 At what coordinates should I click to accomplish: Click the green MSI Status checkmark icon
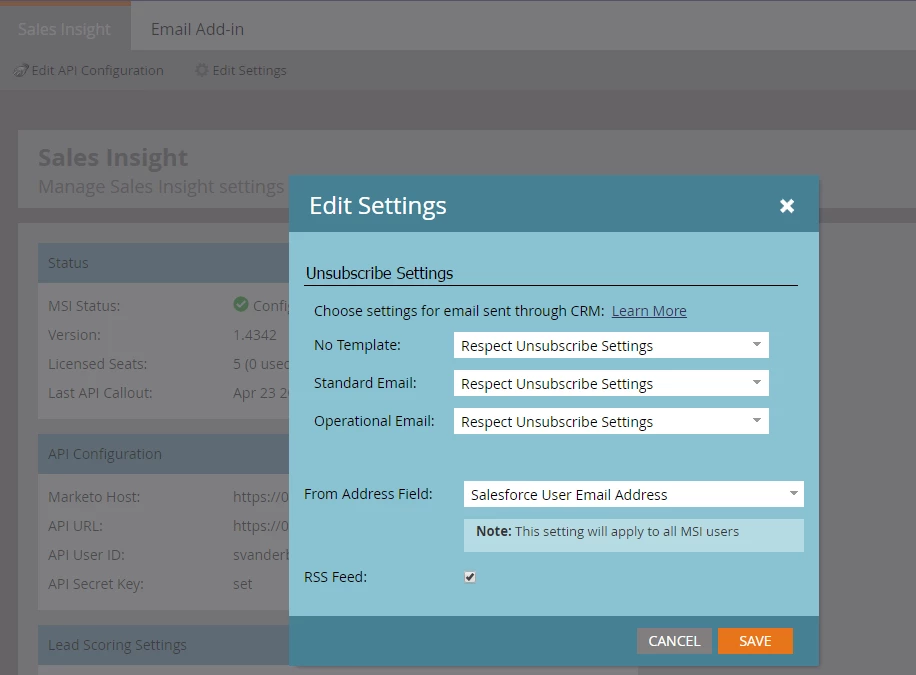click(241, 304)
